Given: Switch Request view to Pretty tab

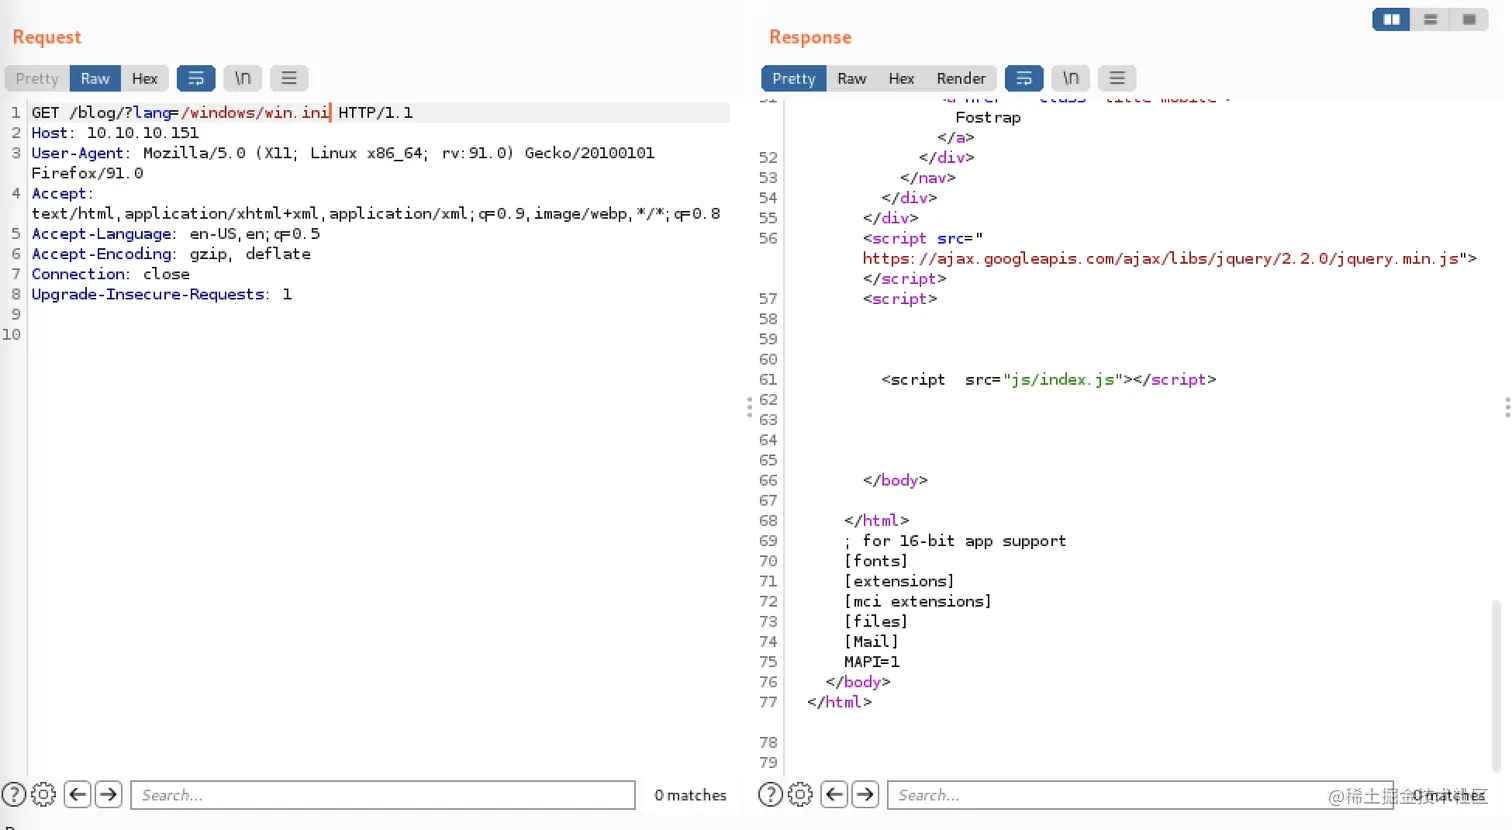Looking at the screenshot, I should (37, 78).
